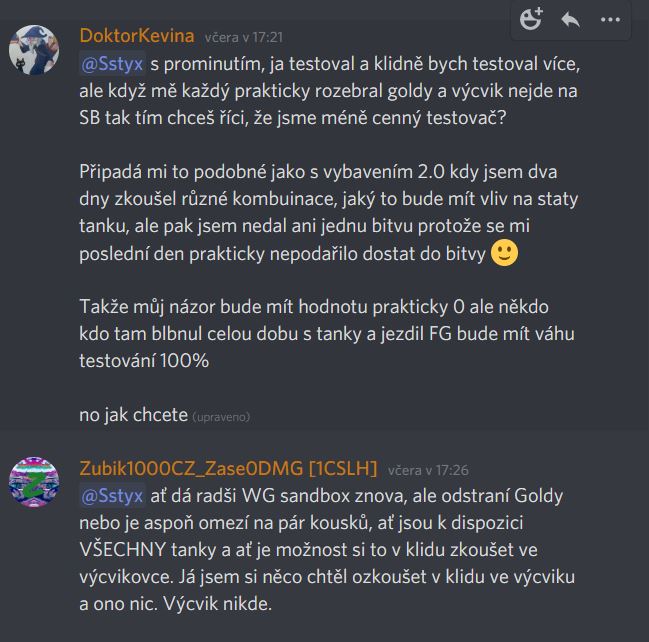Image resolution: width=649 pixels, height=642 pixels.
Task: Click the '(upraveno)' edited label
Action: click(x=221, y=417)
